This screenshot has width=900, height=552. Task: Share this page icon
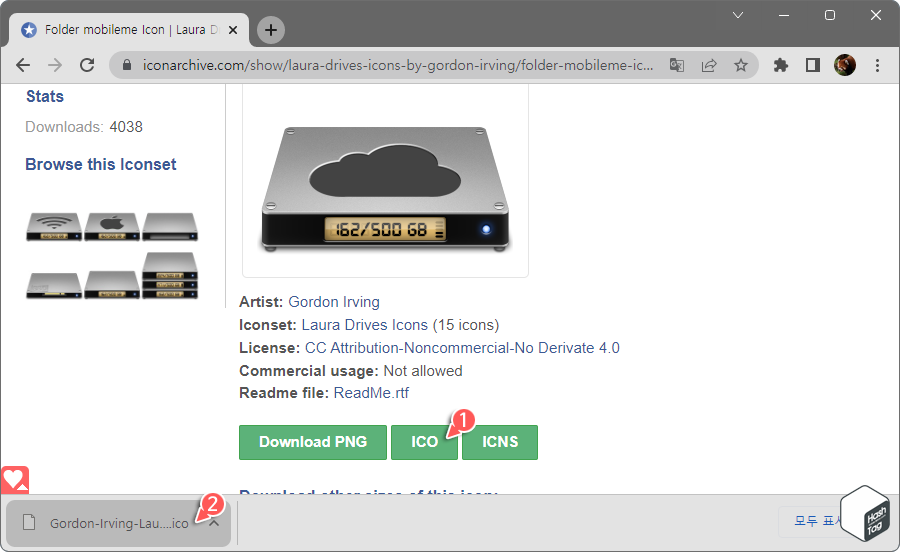tap(709, 65)
